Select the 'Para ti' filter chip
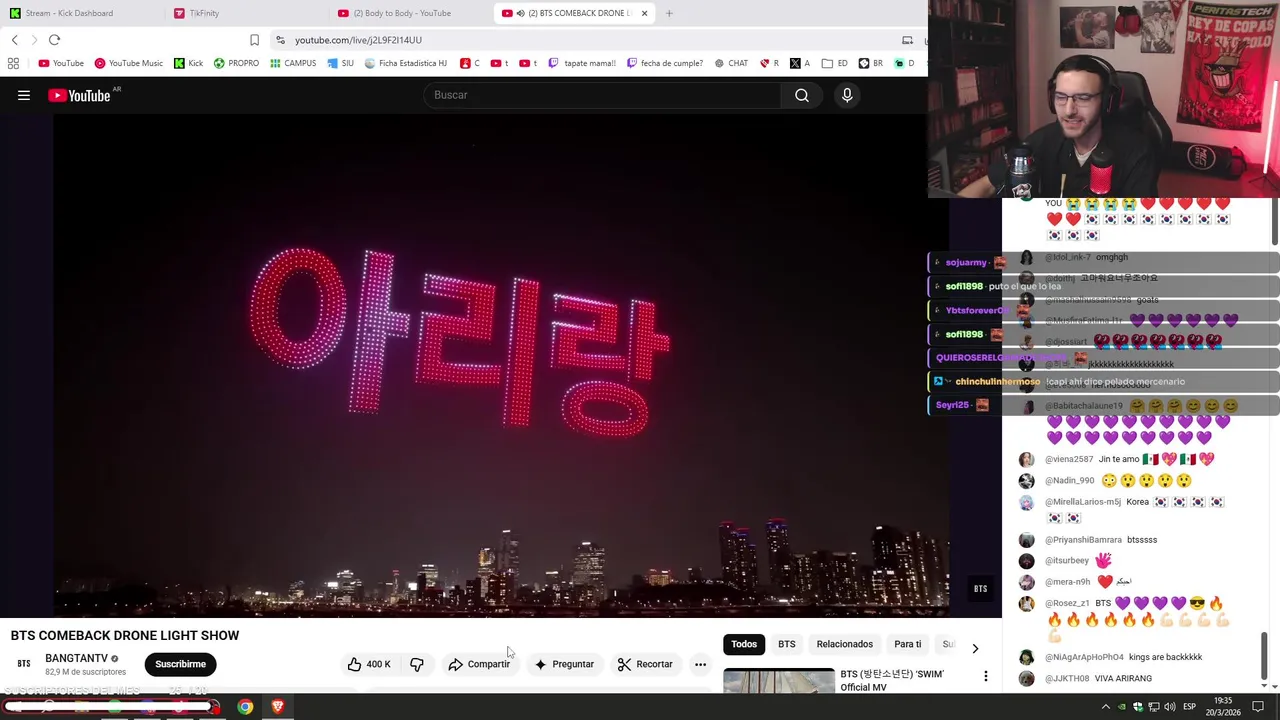The height and width of the screenshot is (720, 1280). pos(908,644)
